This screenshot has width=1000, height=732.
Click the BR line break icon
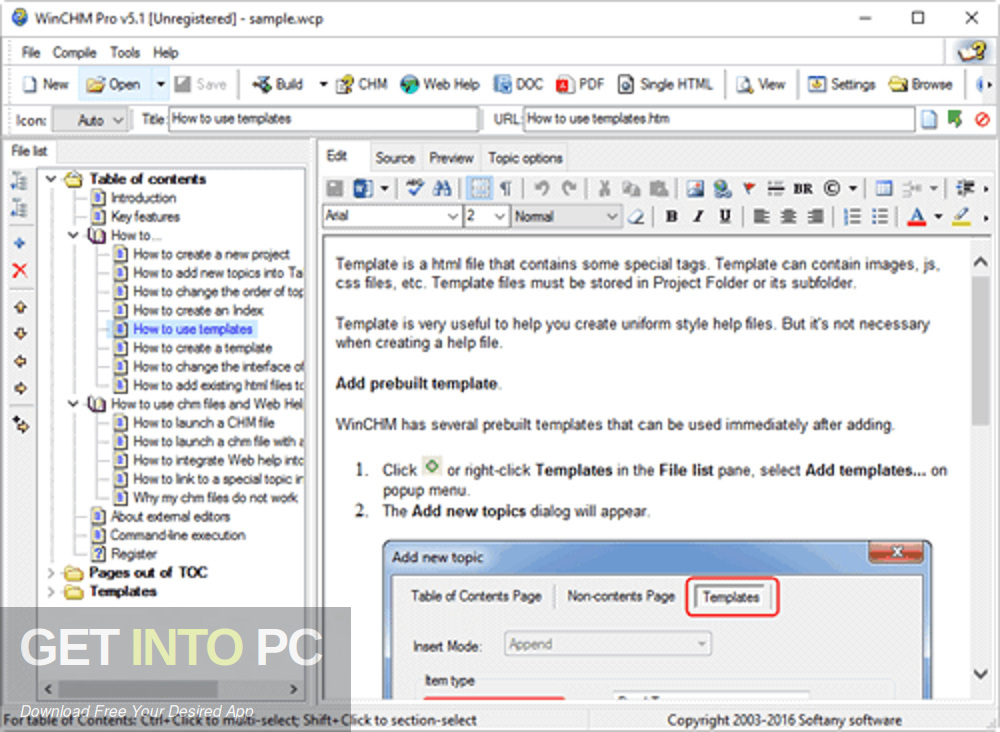(x=803, y=188)
